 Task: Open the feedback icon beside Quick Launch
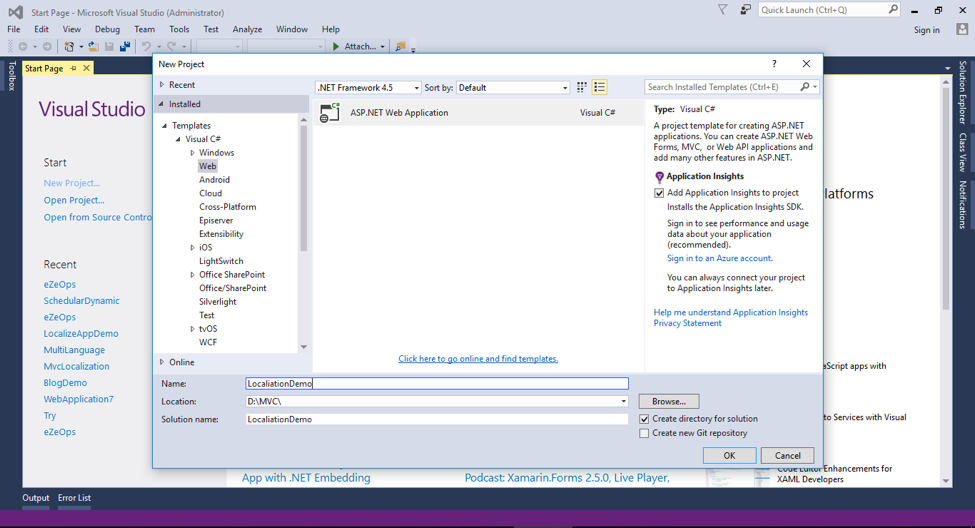tap(745, 10)
